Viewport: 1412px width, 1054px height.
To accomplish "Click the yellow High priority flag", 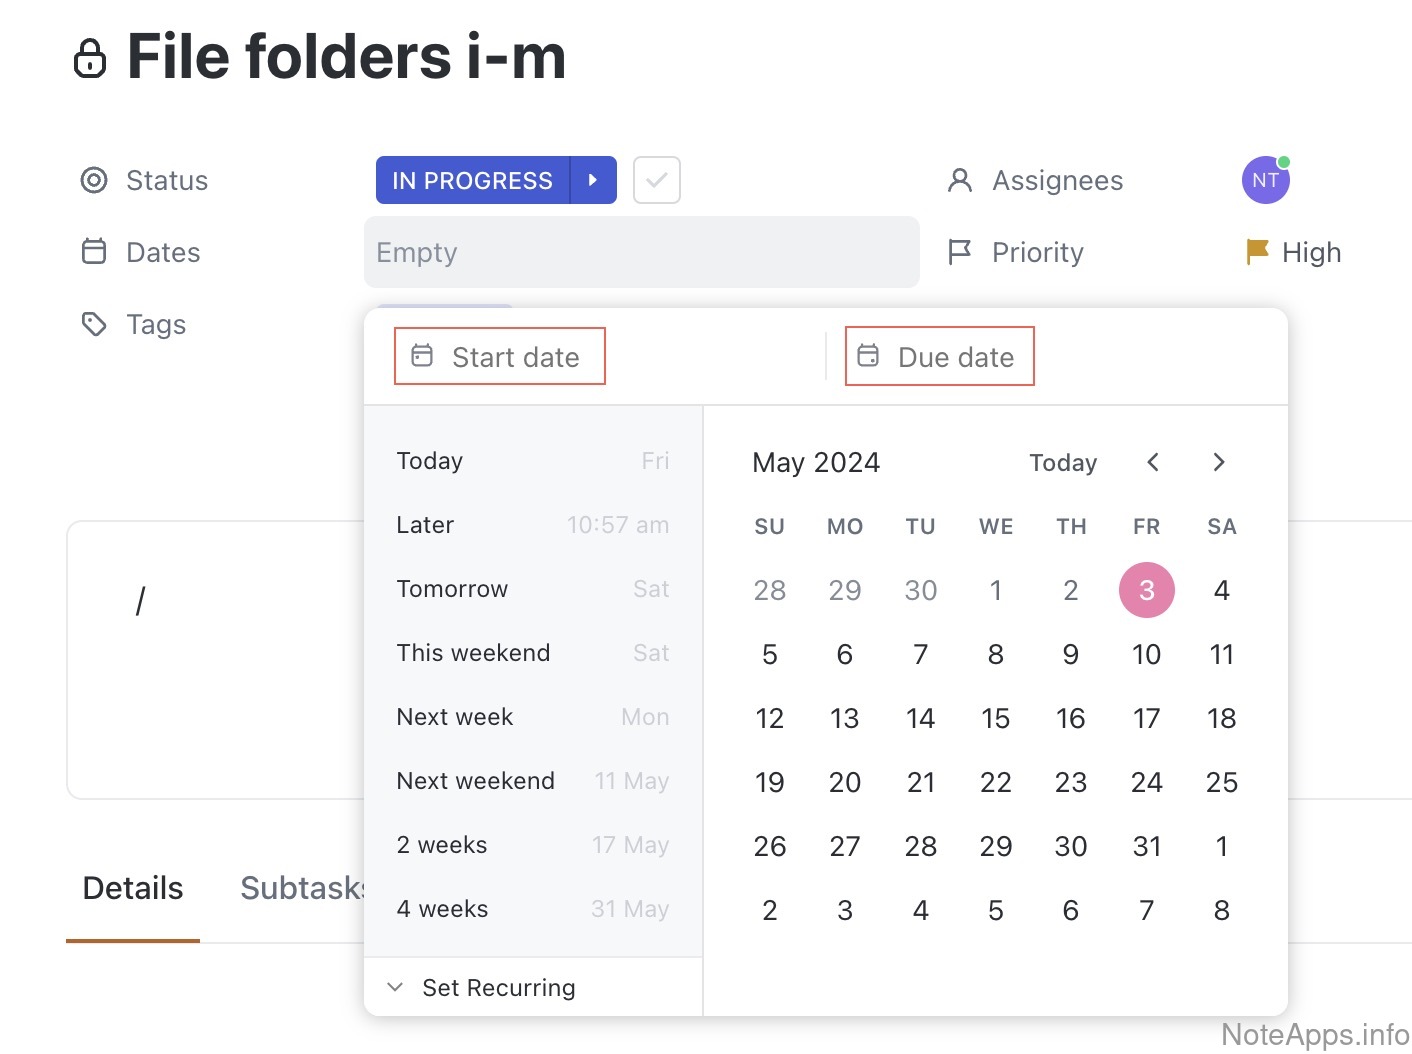I will tap(1257, 252).
